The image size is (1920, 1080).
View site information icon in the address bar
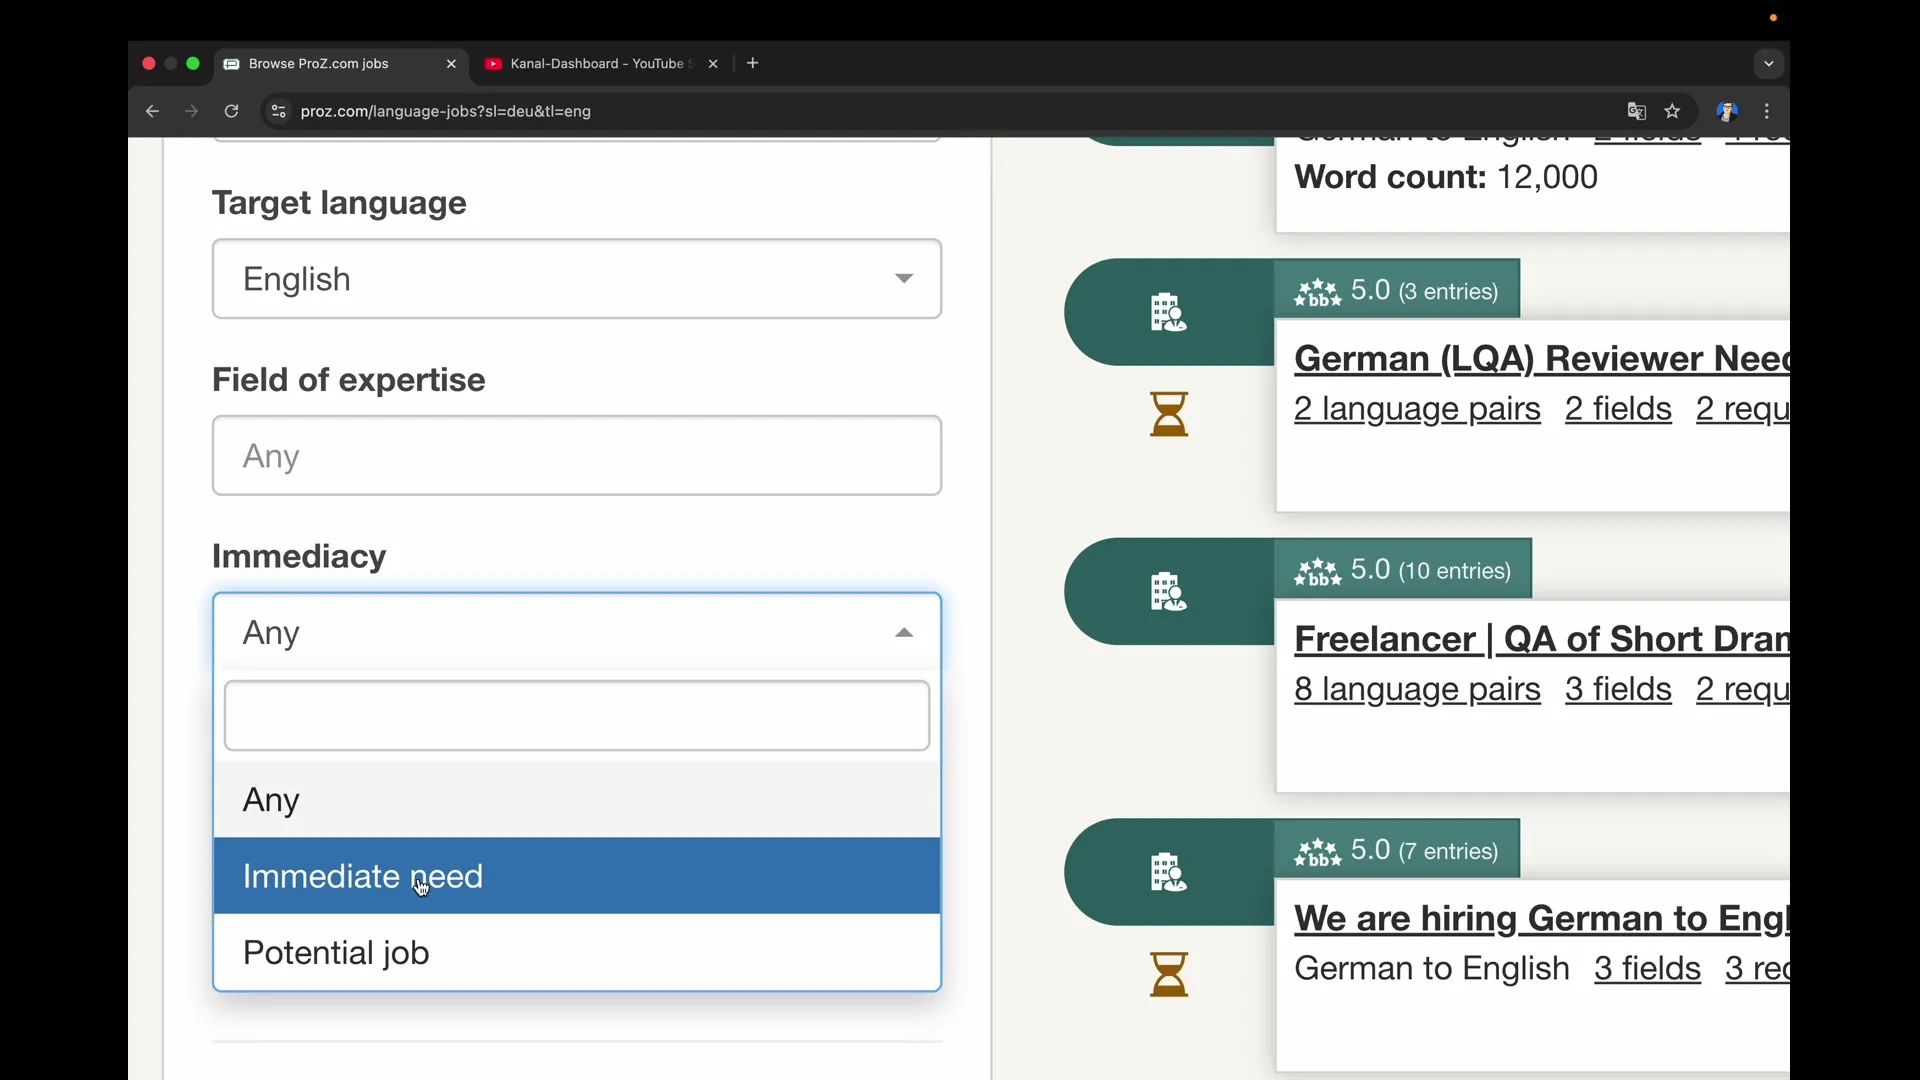pos(278,111)
